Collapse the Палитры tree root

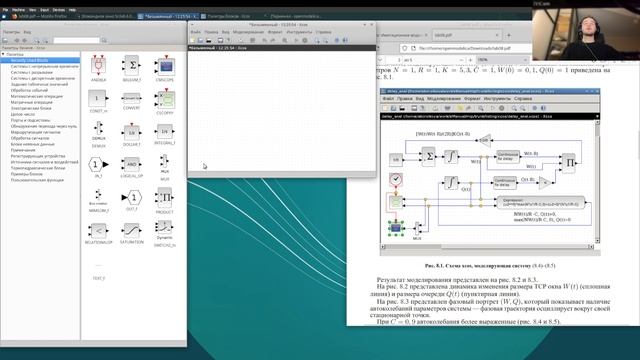[x=3, y=54]
